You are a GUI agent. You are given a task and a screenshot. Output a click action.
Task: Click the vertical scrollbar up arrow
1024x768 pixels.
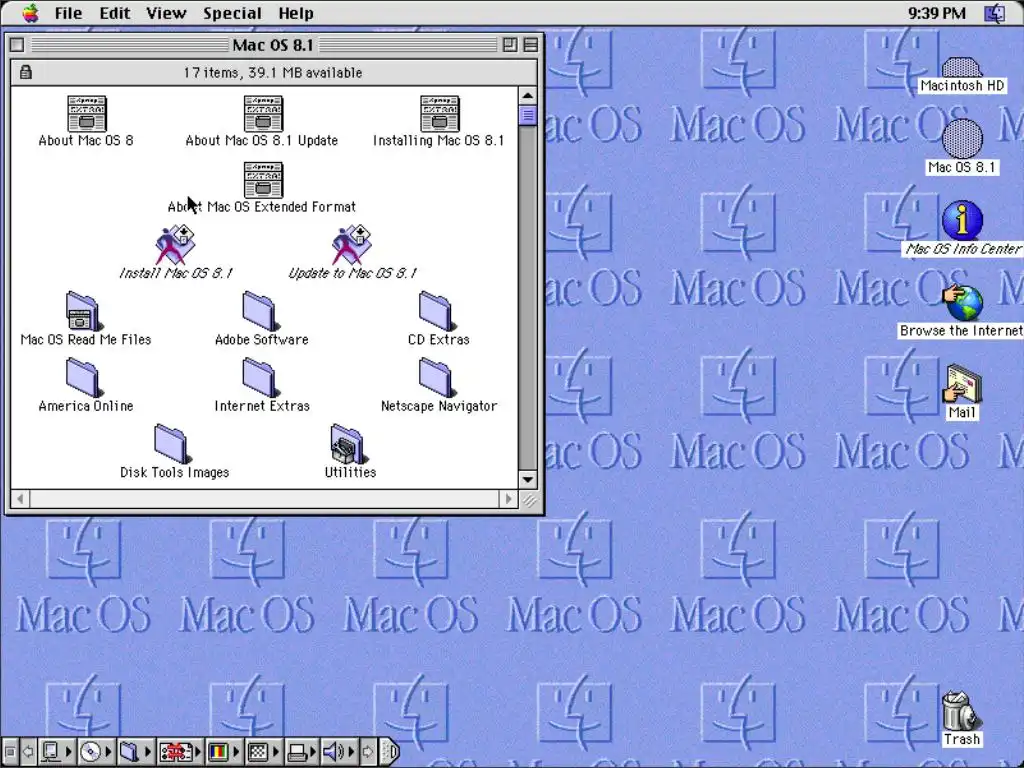tap(528, 95)
